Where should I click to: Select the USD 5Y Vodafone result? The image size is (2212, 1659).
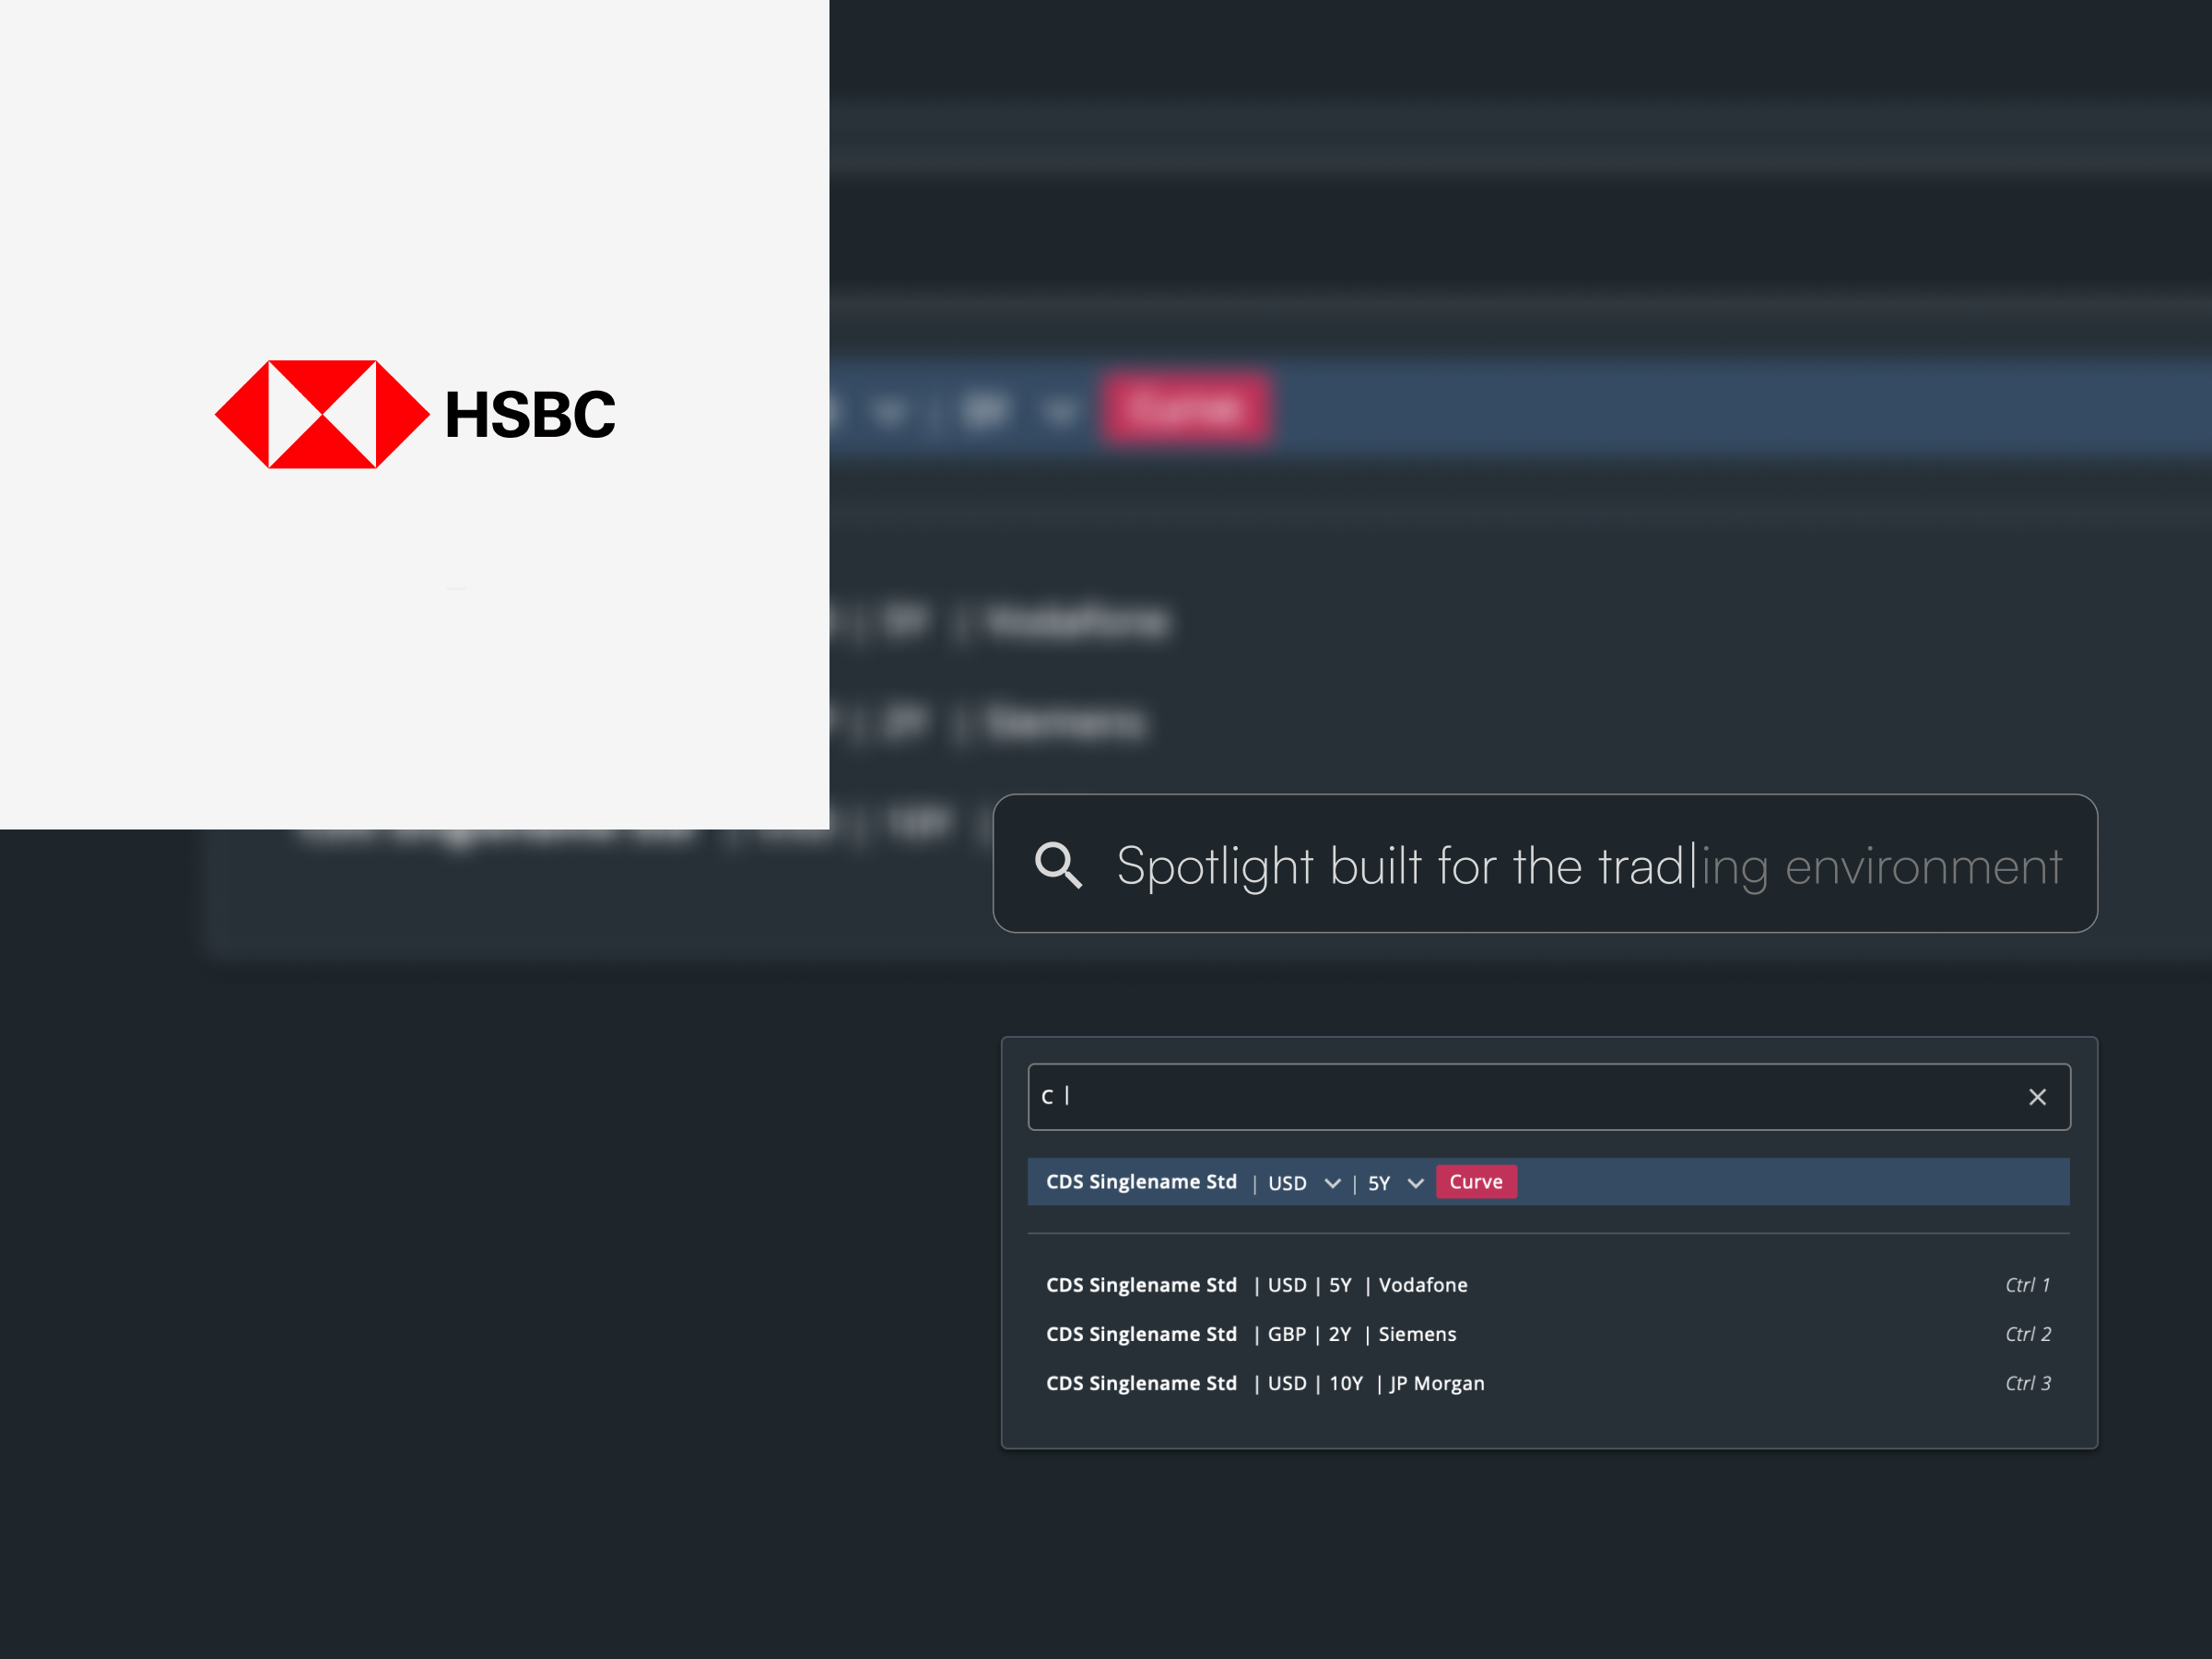pyautogui.click(x=1549, y=1285)
